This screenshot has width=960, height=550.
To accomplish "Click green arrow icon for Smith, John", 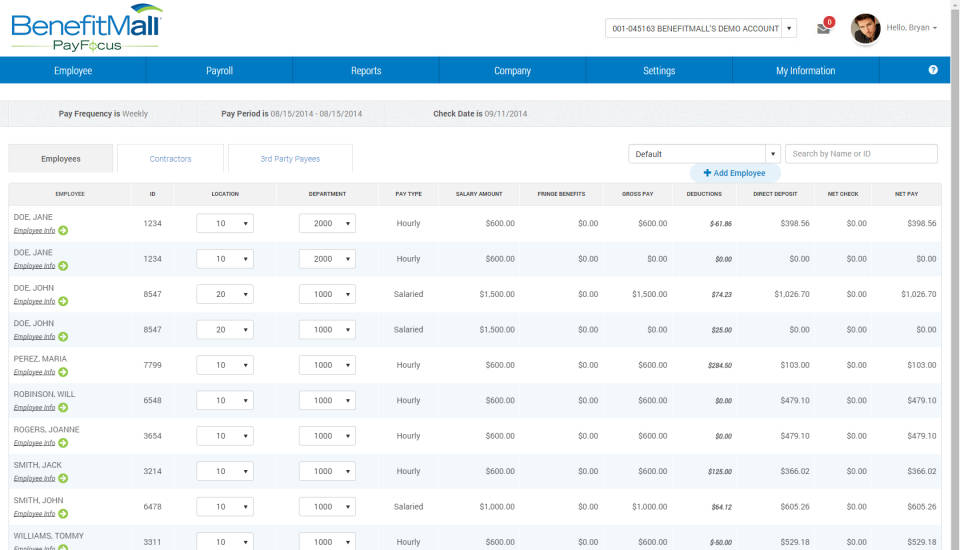I will tap(63, 514).
